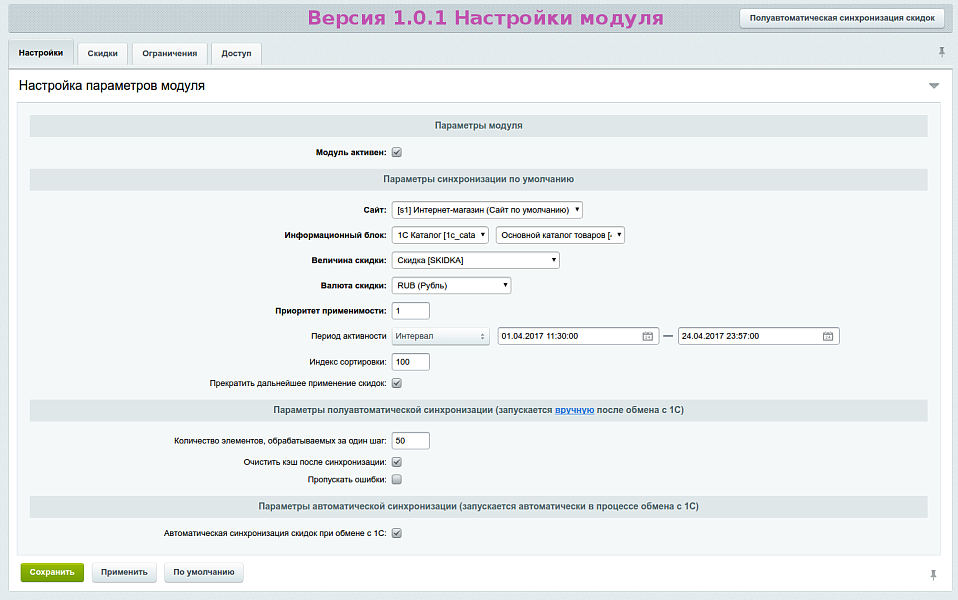
Task: Open the 'Доступ' tab
Action: tap(235, 54)
